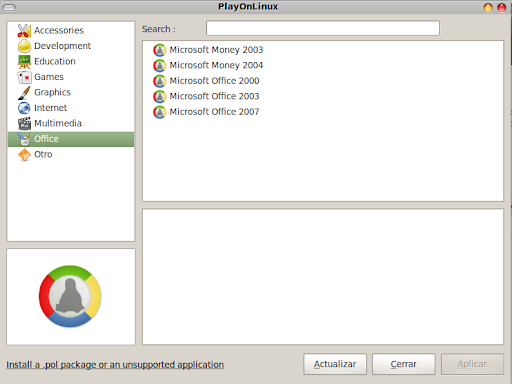Image resolution: width=512 pixels, height=384 pixels.
Task: Click the icon beside Microsoft Money 2003
Action: 160,50
